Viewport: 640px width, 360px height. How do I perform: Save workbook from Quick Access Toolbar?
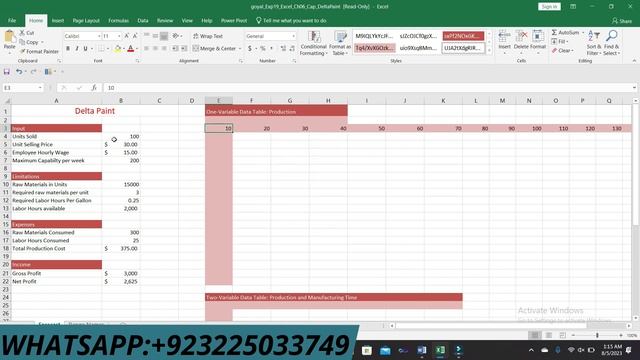click(7, 72)
